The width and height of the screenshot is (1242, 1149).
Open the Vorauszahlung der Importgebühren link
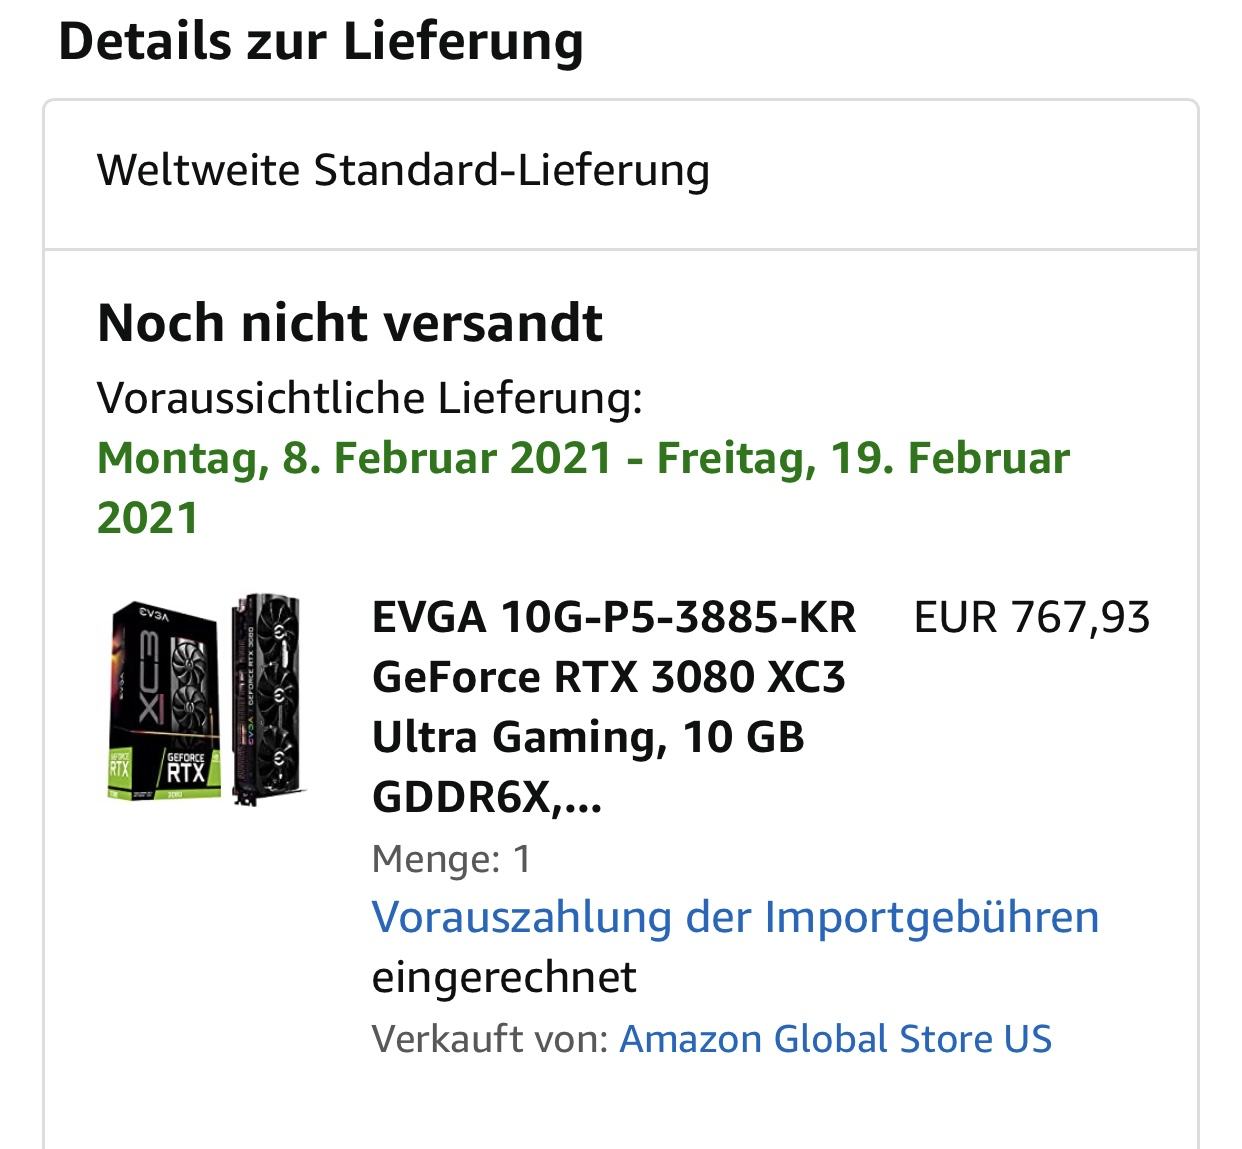tap(735, 917)
